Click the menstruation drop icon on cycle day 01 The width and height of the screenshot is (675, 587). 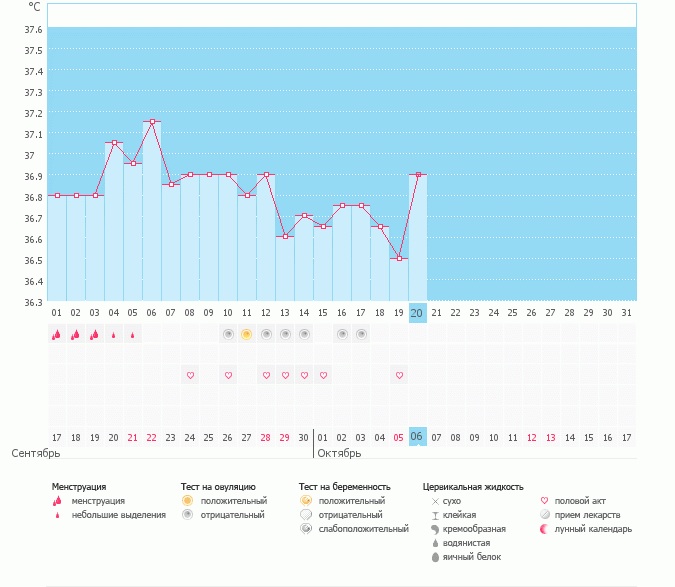tap(57, 335)
